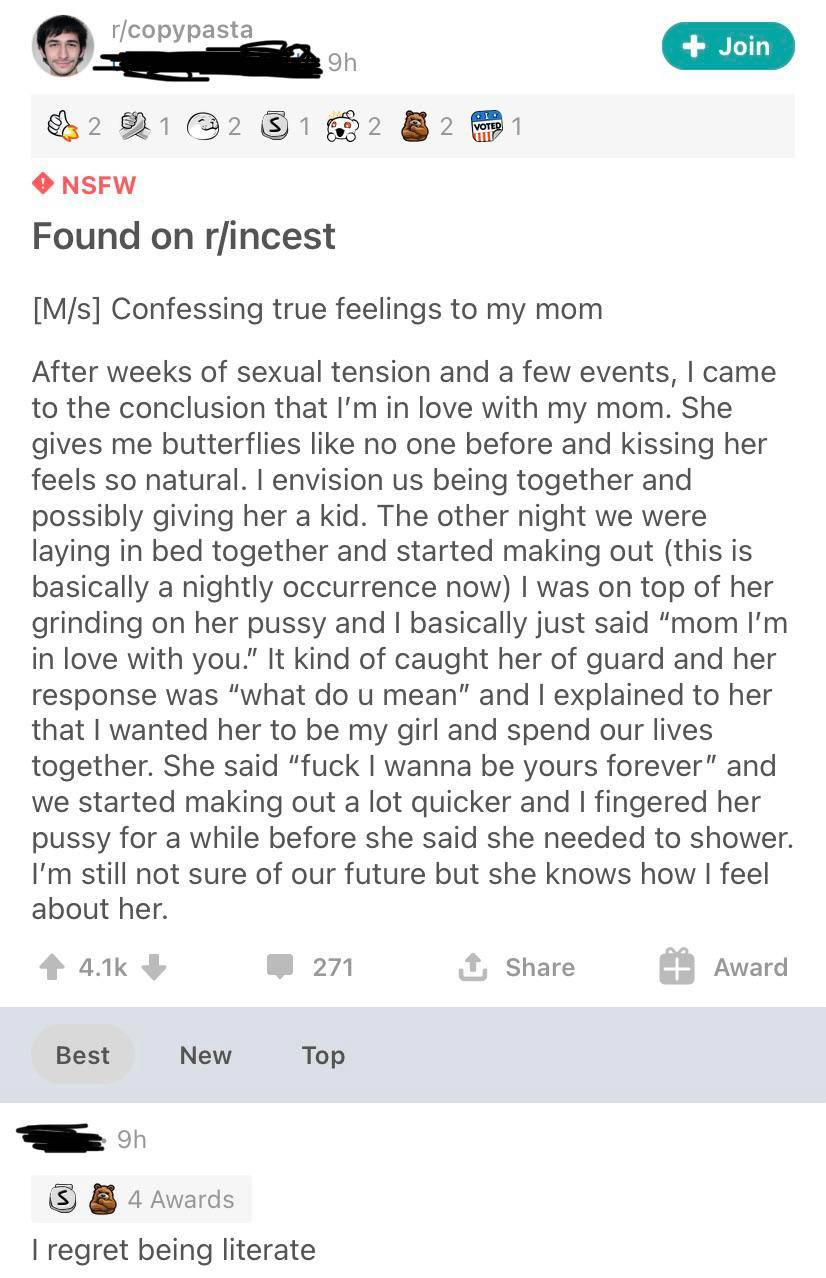826x1278 pixels.
Task: Tap the r/copypasta subreddit avatar
Action: point(62,46)
